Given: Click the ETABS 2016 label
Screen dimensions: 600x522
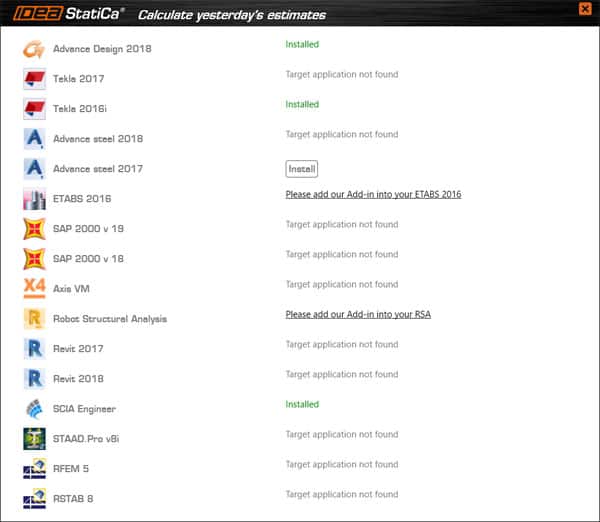Looking at the screenshot, I should point(82,199).
